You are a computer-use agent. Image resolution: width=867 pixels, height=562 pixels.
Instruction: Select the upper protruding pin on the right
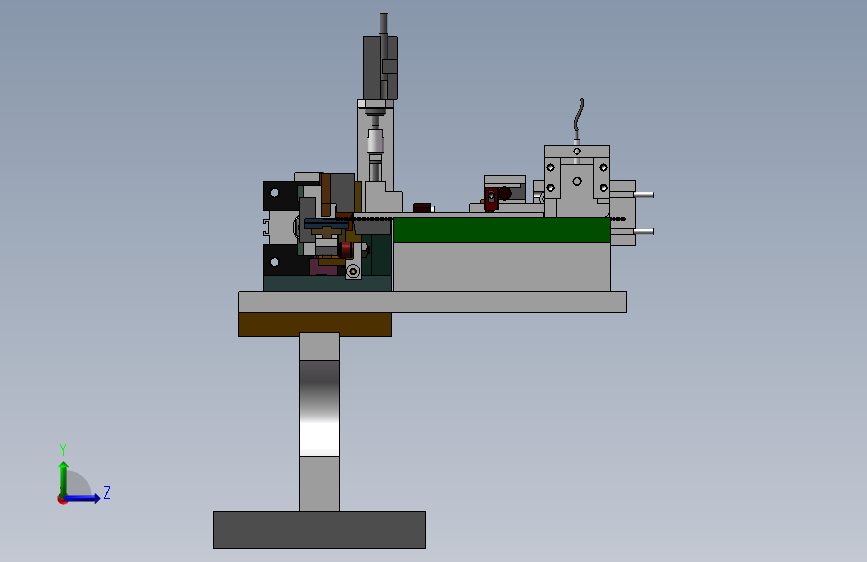644,195
